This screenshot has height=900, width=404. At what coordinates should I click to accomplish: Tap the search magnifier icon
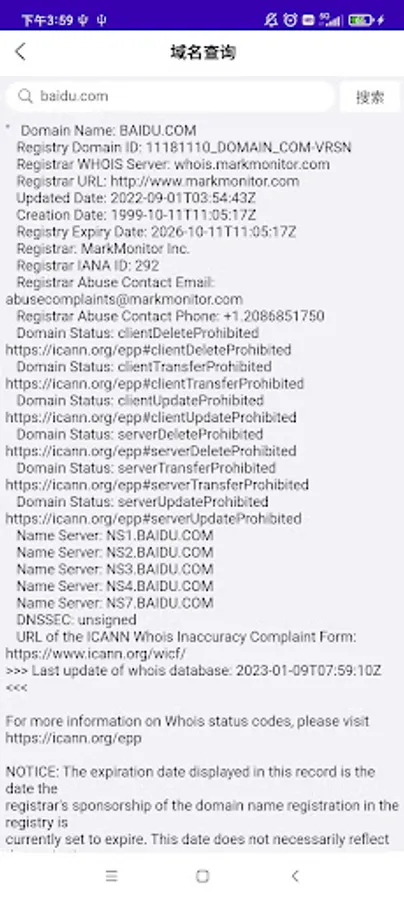(25, 96)
